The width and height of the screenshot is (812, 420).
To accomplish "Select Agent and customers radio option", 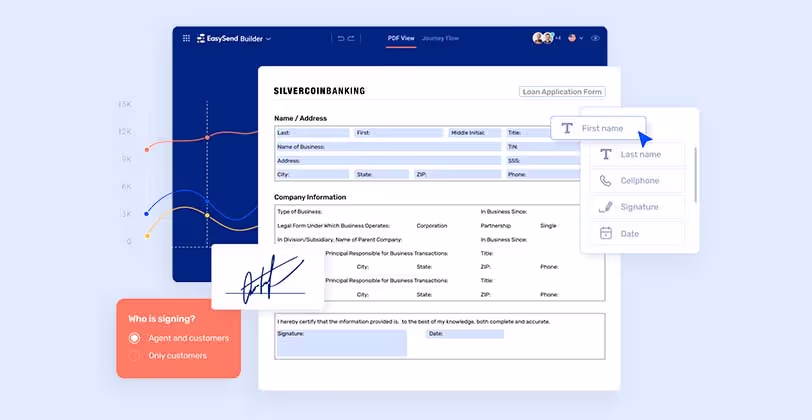I will (x=179, y=338).
